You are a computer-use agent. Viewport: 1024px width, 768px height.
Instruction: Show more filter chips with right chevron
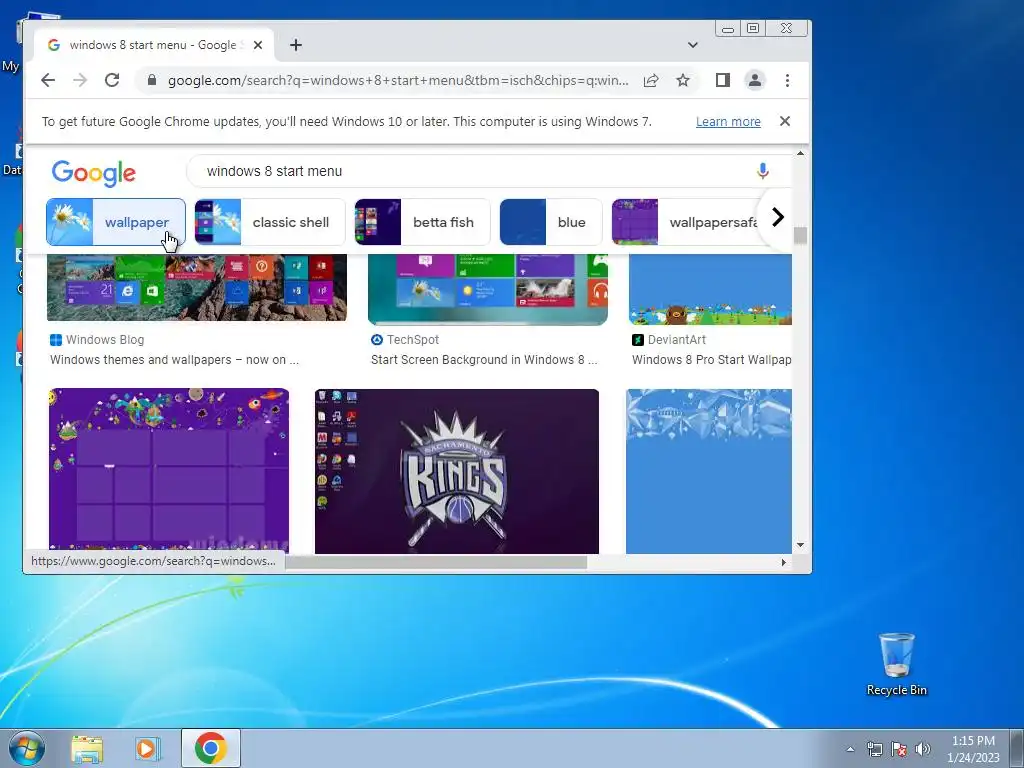pos(777,217)
